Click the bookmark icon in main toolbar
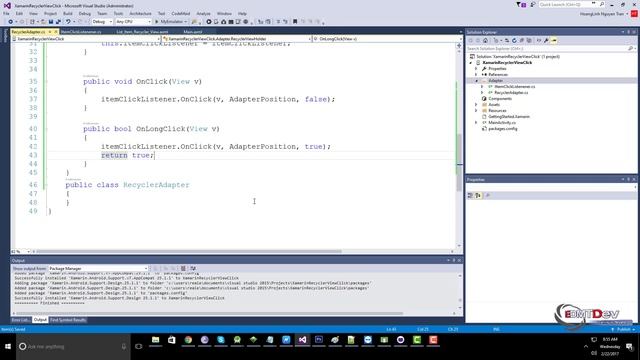 (295, 22)
